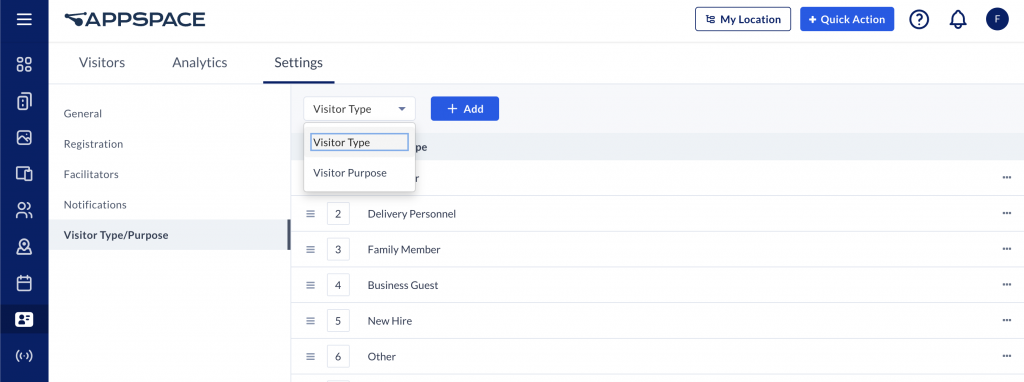Screen dimensions: 1024x382
Task: Open the help question mark icon
Action: [919, 20]
